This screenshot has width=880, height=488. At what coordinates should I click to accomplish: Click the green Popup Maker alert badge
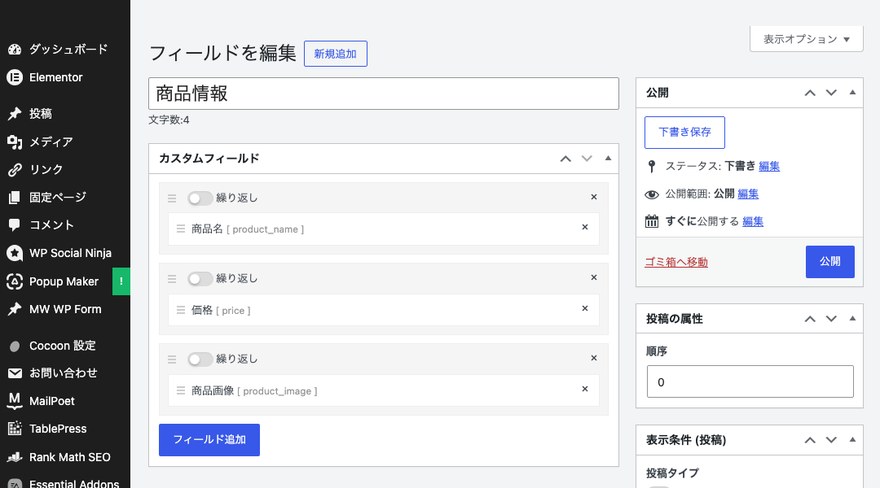coord(121,281)
